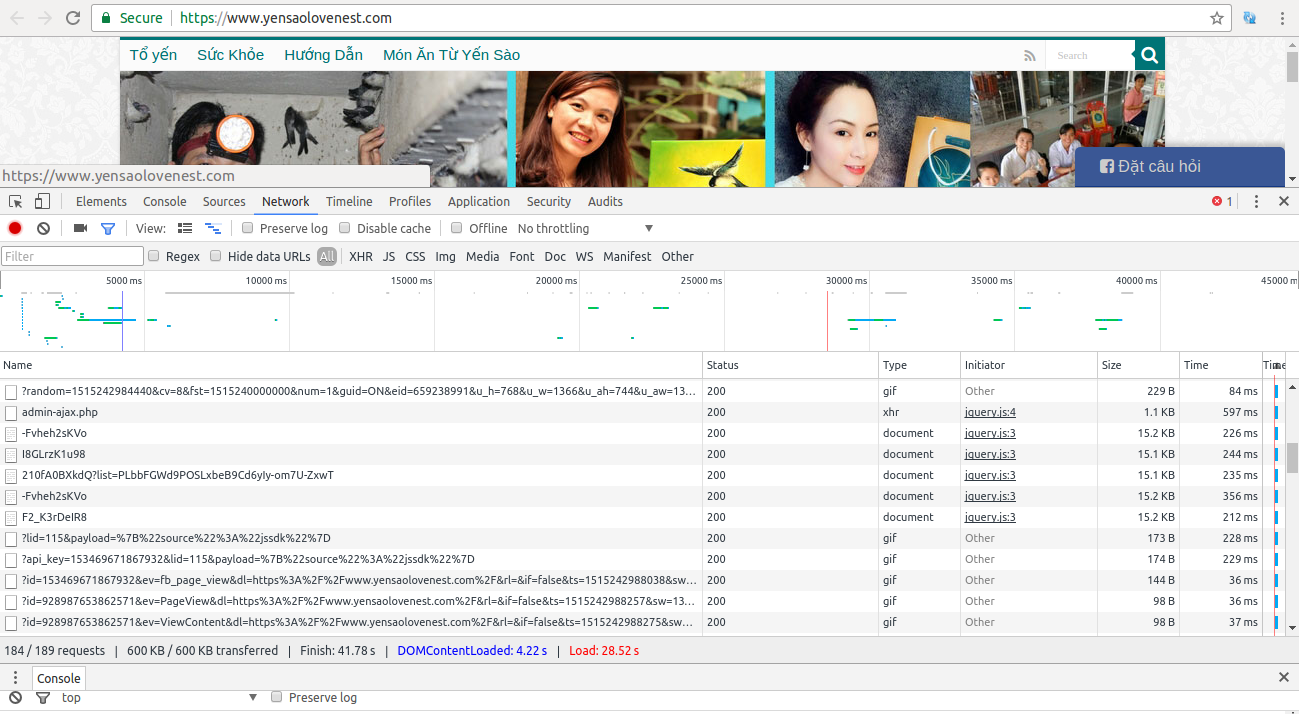Open the Timeline tab
1299x714 pixels.
coord(349,201)
